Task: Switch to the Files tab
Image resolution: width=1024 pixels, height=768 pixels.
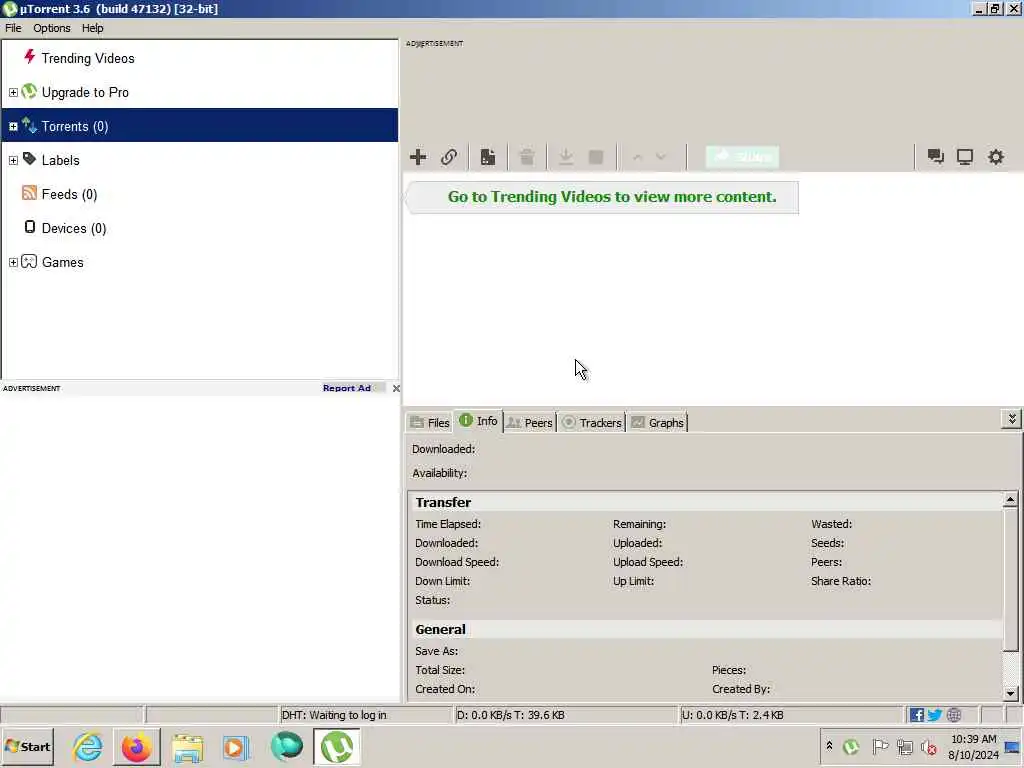Action: click(430, 423)
